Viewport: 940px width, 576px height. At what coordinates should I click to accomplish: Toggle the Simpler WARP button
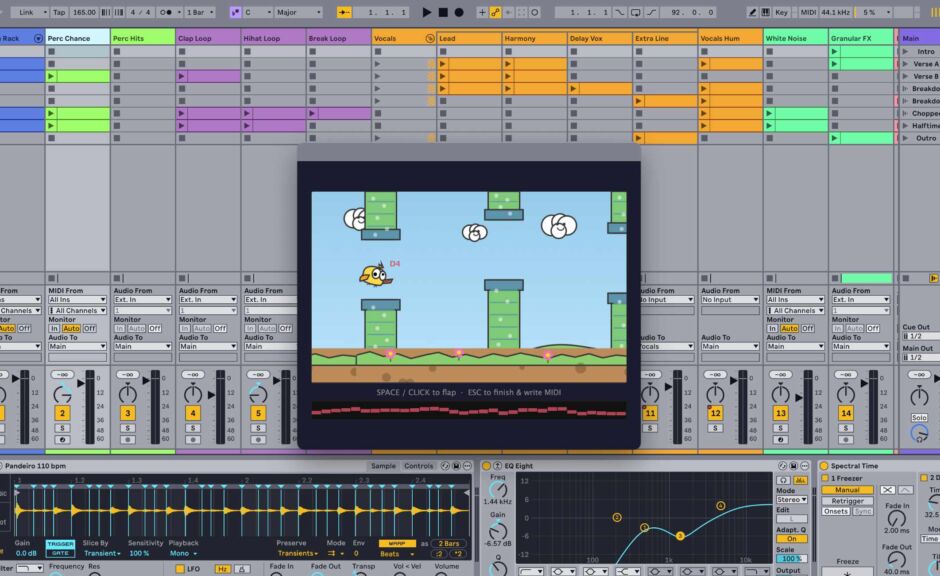tap(397, 544)
